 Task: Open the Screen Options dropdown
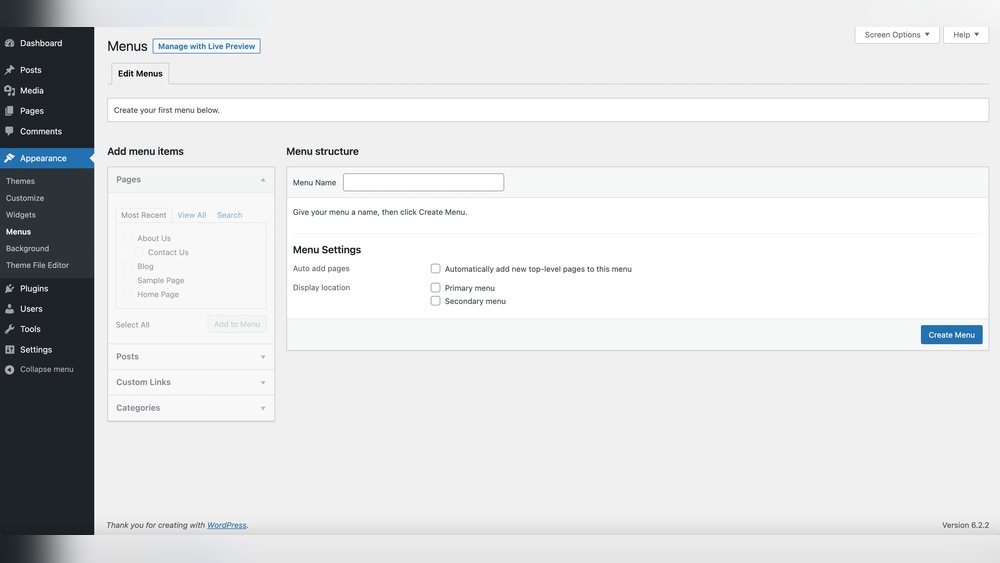897,34
